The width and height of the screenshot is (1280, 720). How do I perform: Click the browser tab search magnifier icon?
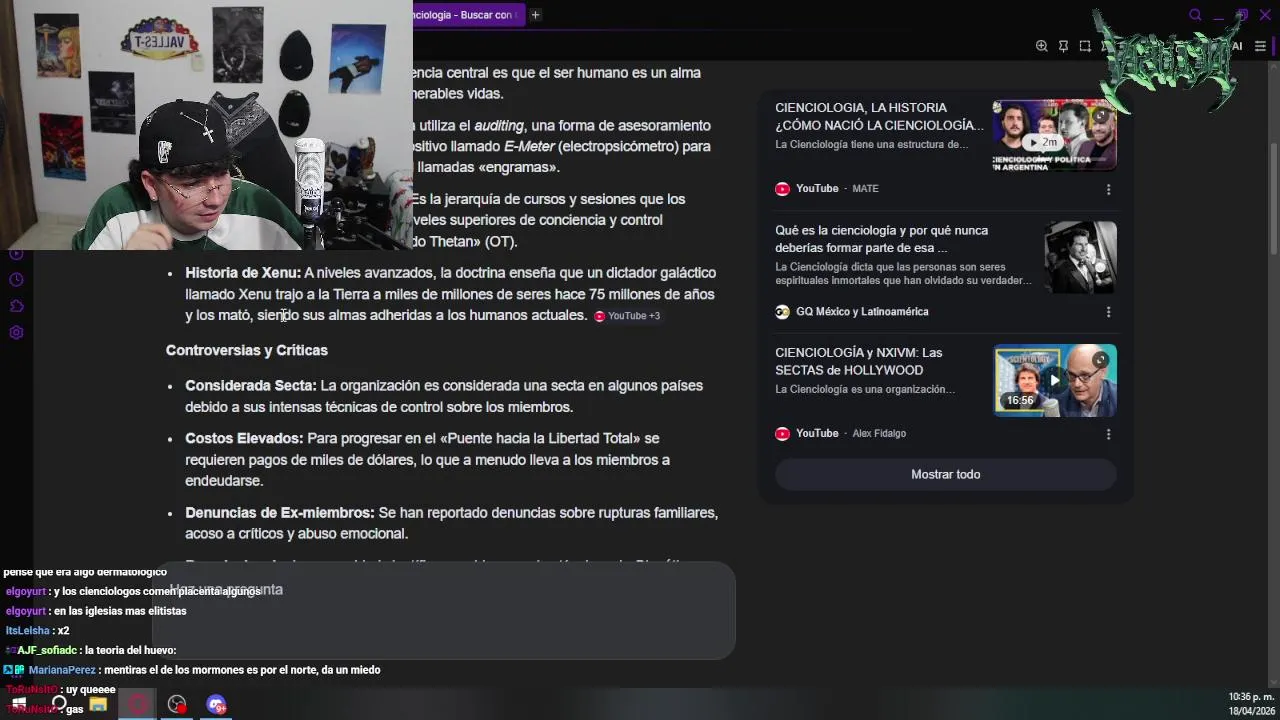(x=1195, y=15)
